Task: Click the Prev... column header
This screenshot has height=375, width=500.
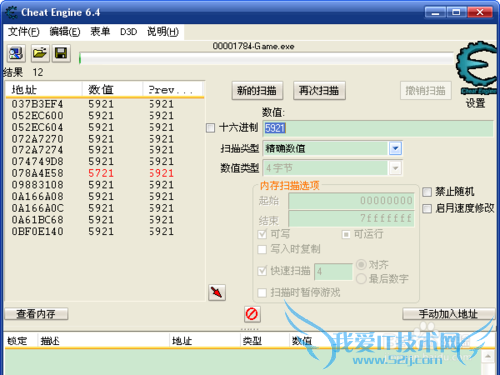Action: 173,90
